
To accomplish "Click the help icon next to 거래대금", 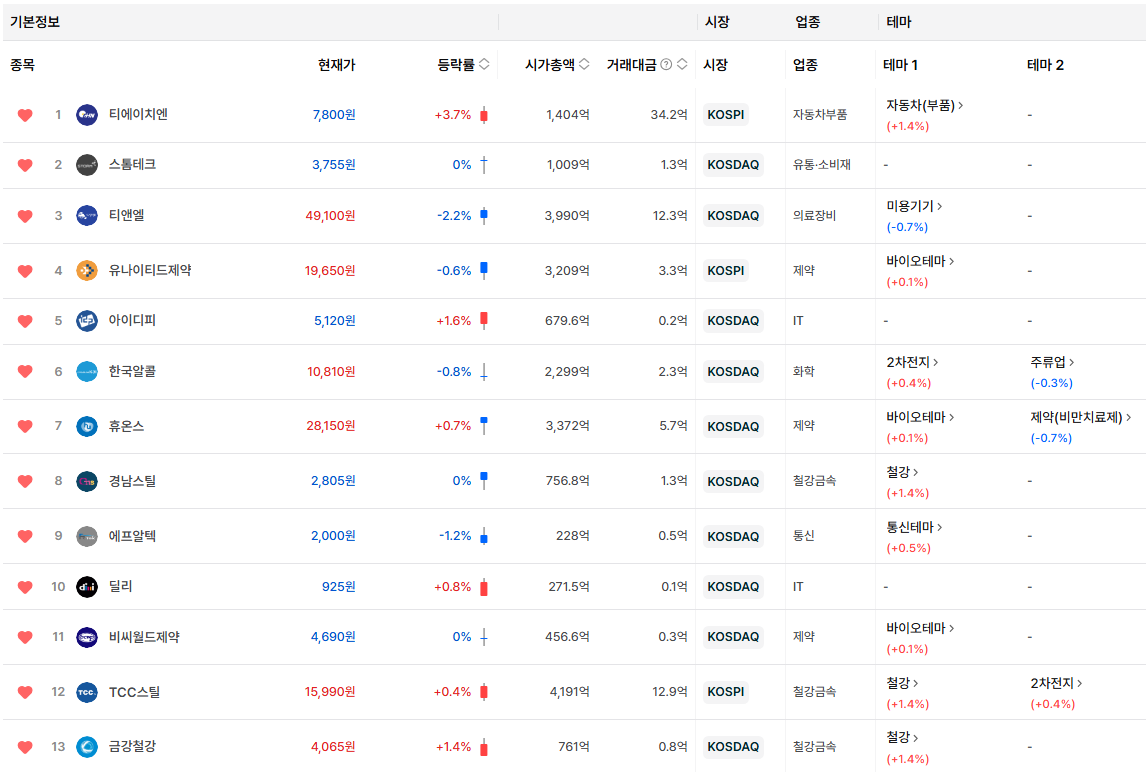I will tap(667, 65).
